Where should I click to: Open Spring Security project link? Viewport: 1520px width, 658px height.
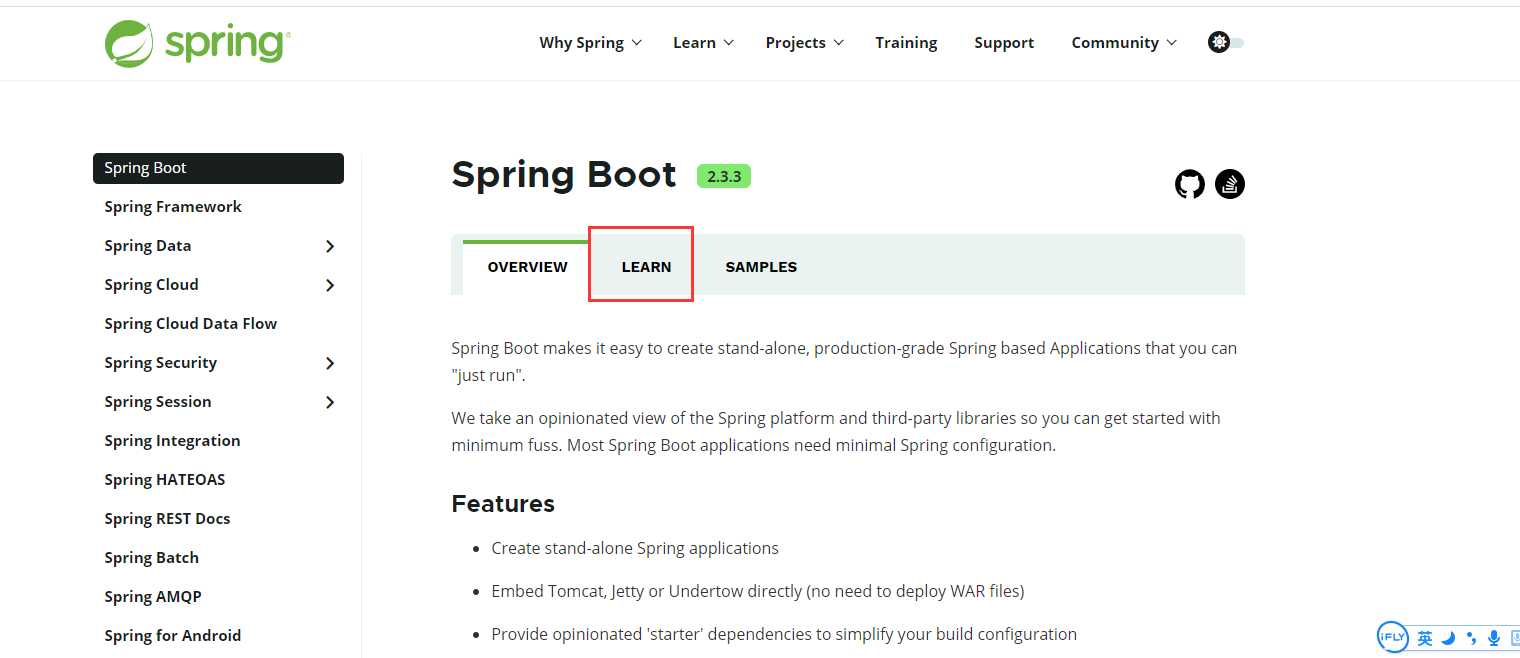(160, 363)
